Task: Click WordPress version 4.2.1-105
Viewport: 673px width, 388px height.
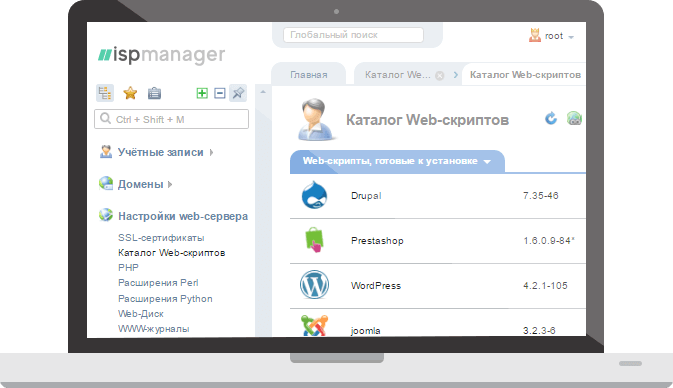Action: [x=546, y=286]
